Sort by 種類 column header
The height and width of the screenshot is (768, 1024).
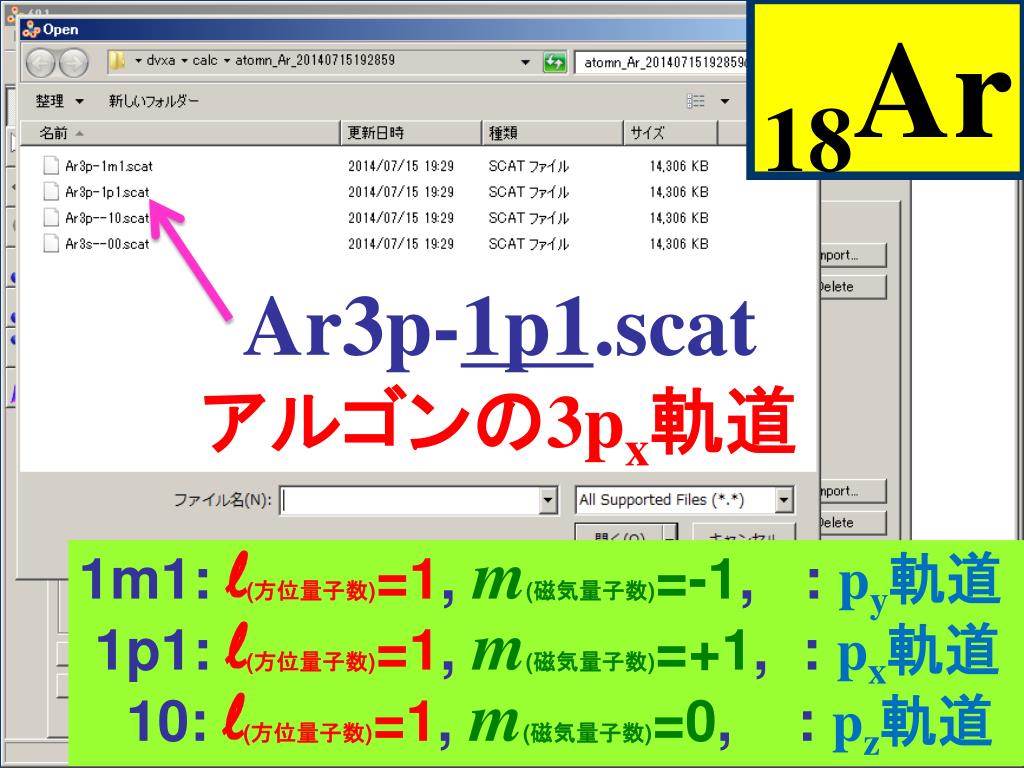click(x=552, y=133)
